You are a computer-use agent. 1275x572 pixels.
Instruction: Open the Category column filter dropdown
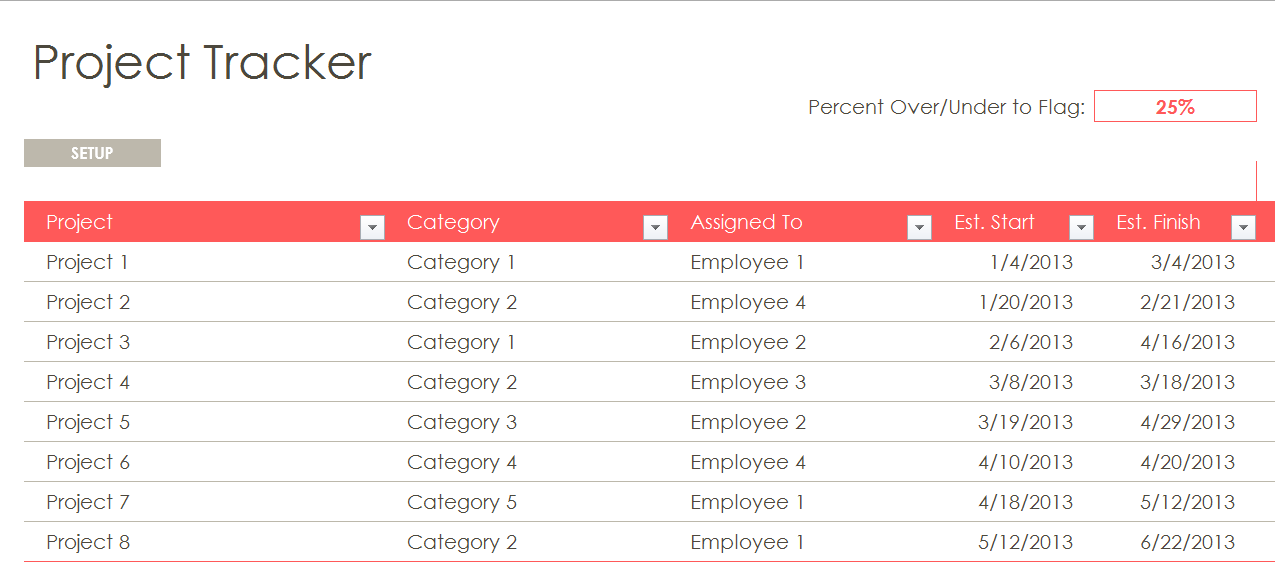[x=655, y=228]
